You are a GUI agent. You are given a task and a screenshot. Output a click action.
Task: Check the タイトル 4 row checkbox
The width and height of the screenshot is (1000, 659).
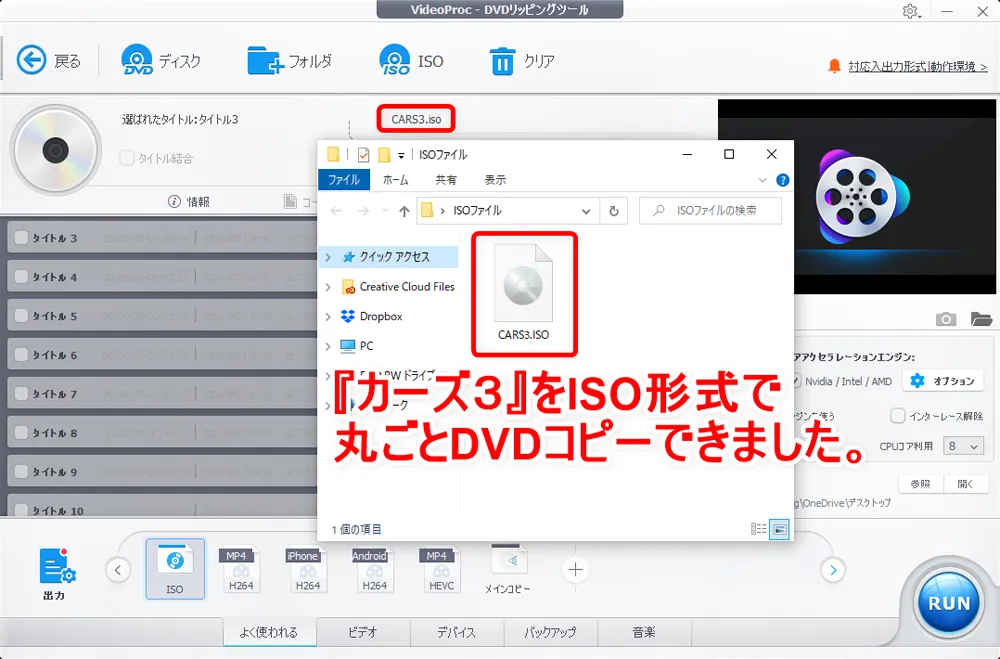[x=21, y=277]
